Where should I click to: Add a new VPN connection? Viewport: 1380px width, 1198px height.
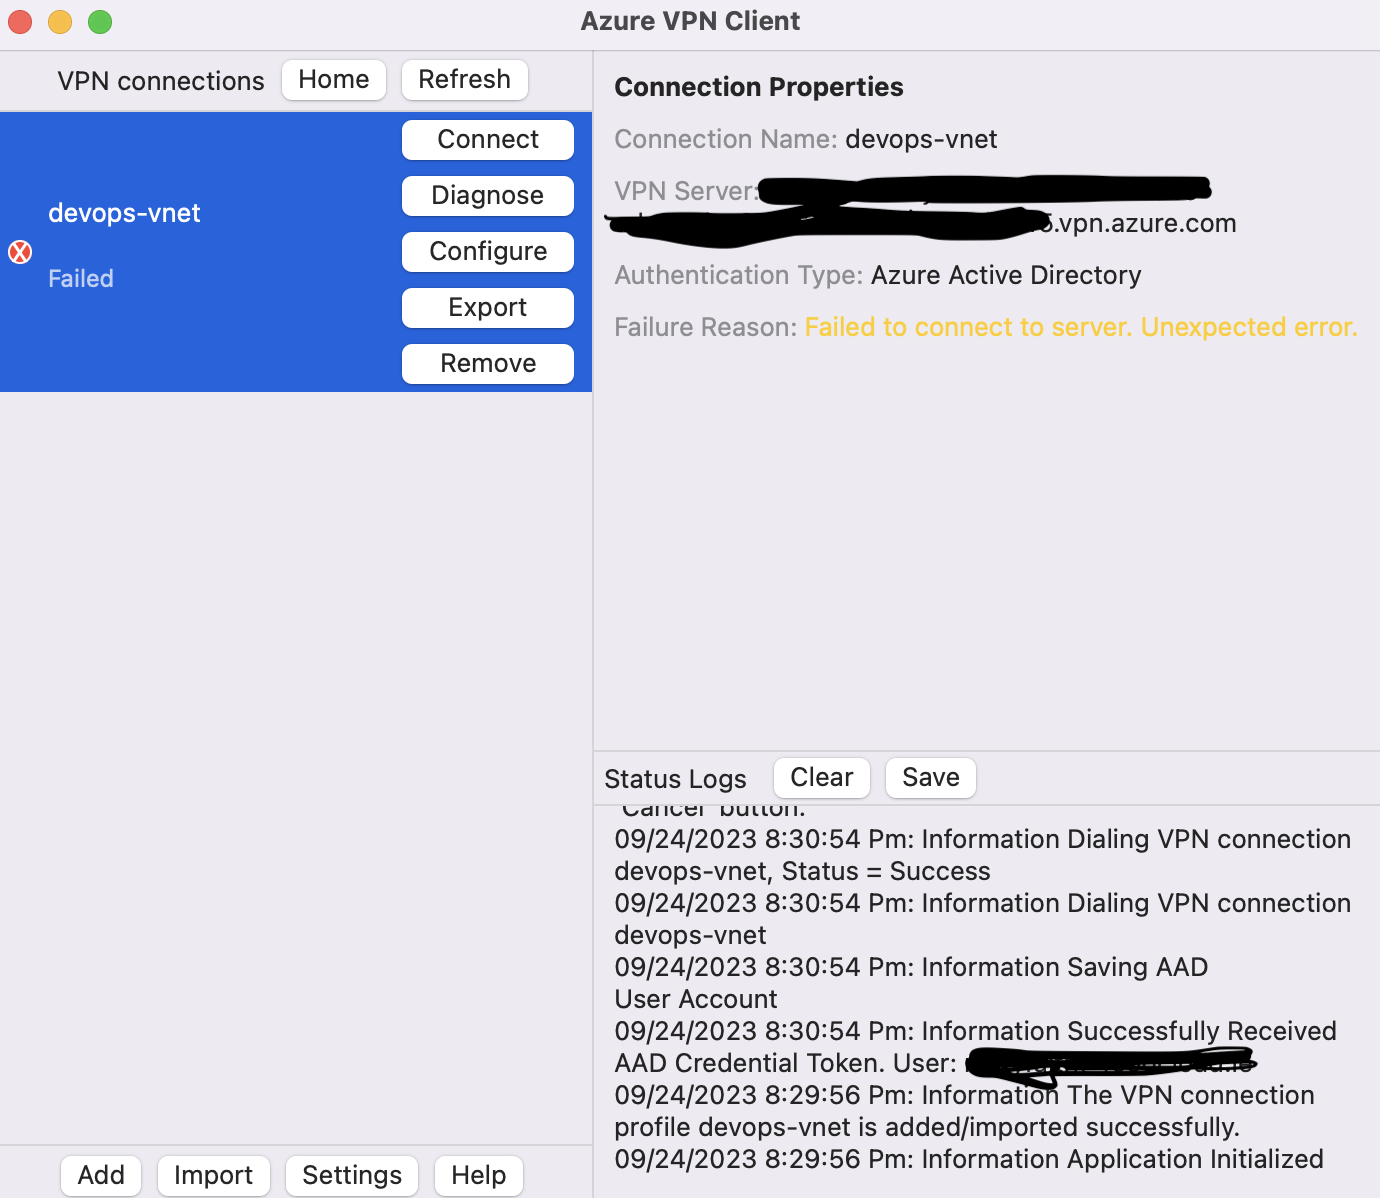101,1175
